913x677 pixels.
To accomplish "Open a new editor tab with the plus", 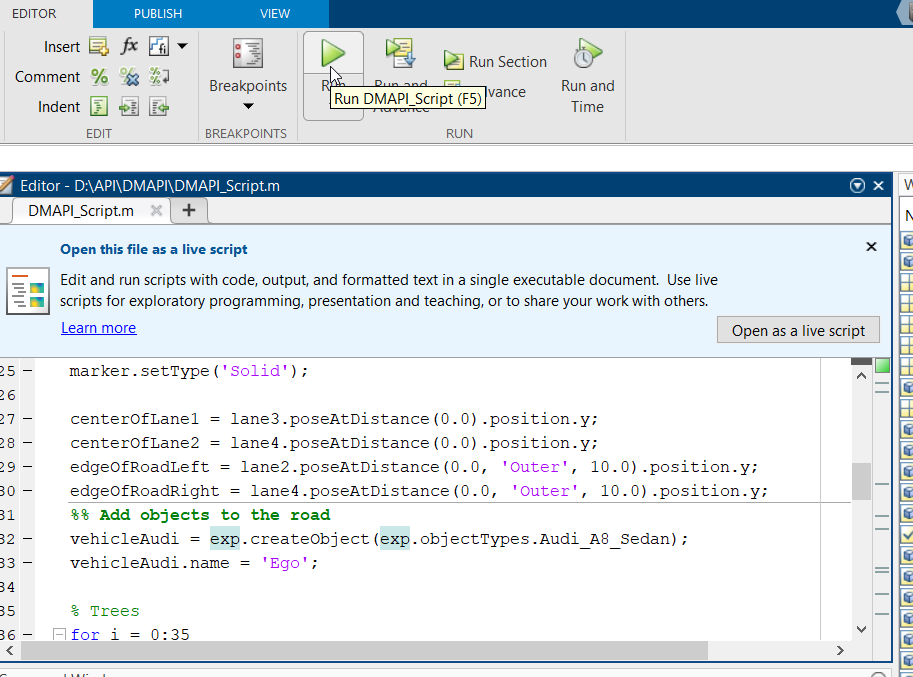I will tap(188, 211).
